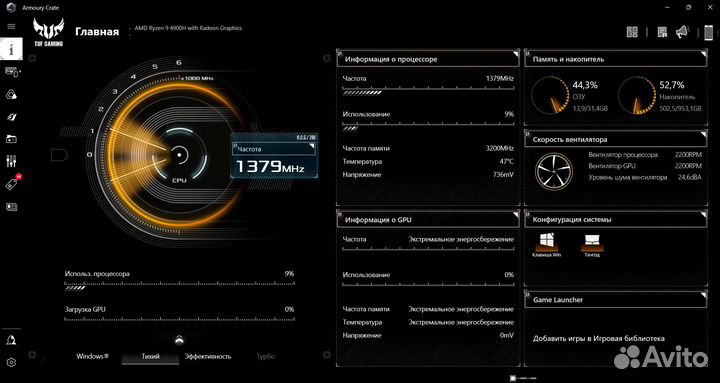Viewport: 720px width, 383px height.
Task: Click the Частота памяти 3200MHz value
Action: (x=500, y=148)
